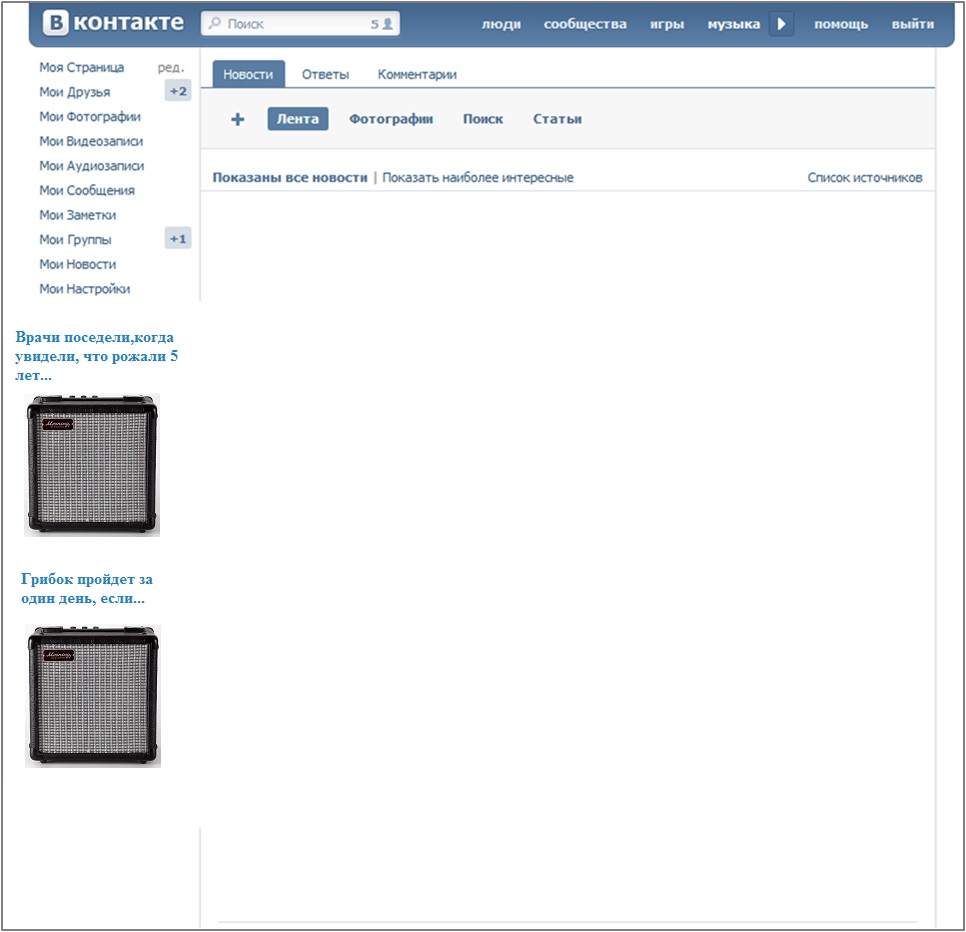Click выйти to log out
Viewport: 966px width, 932px height.
[x=912, y=24]
